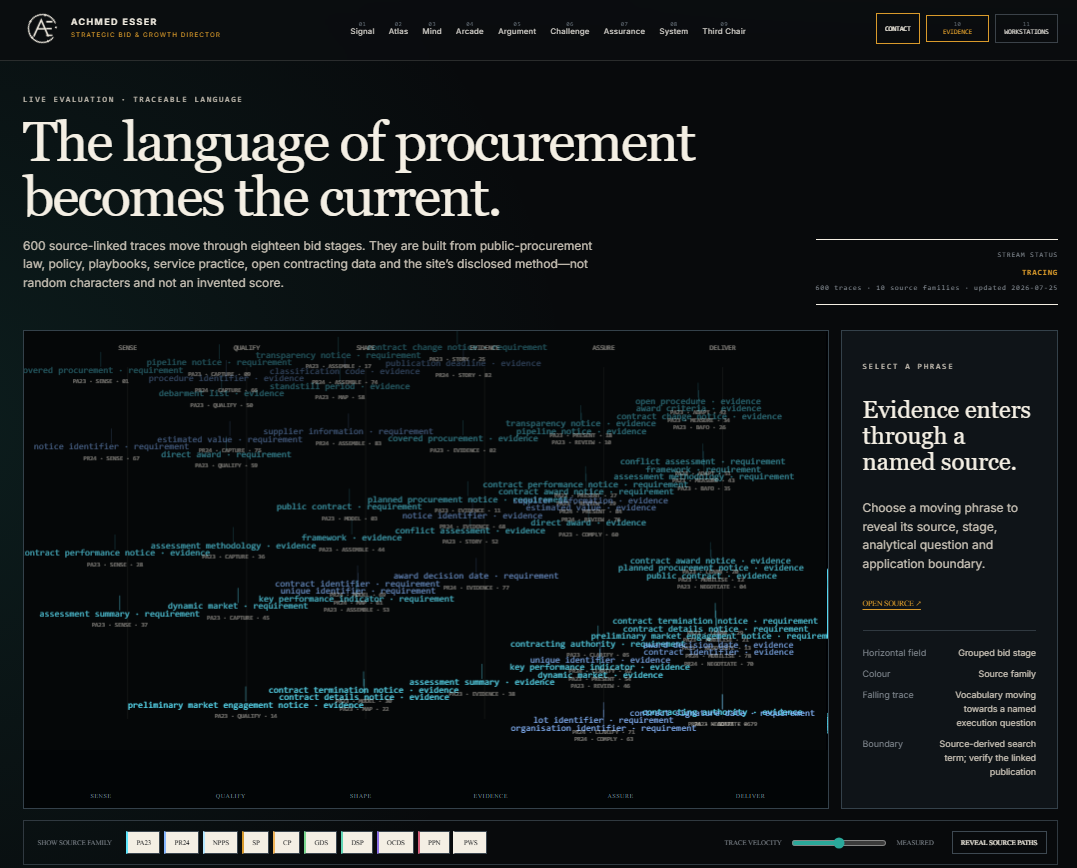The width and height of the screenshot is (1077, 868).
Task: Adjust the Trace Velocity slider handle
Action: tap(839, 843)
